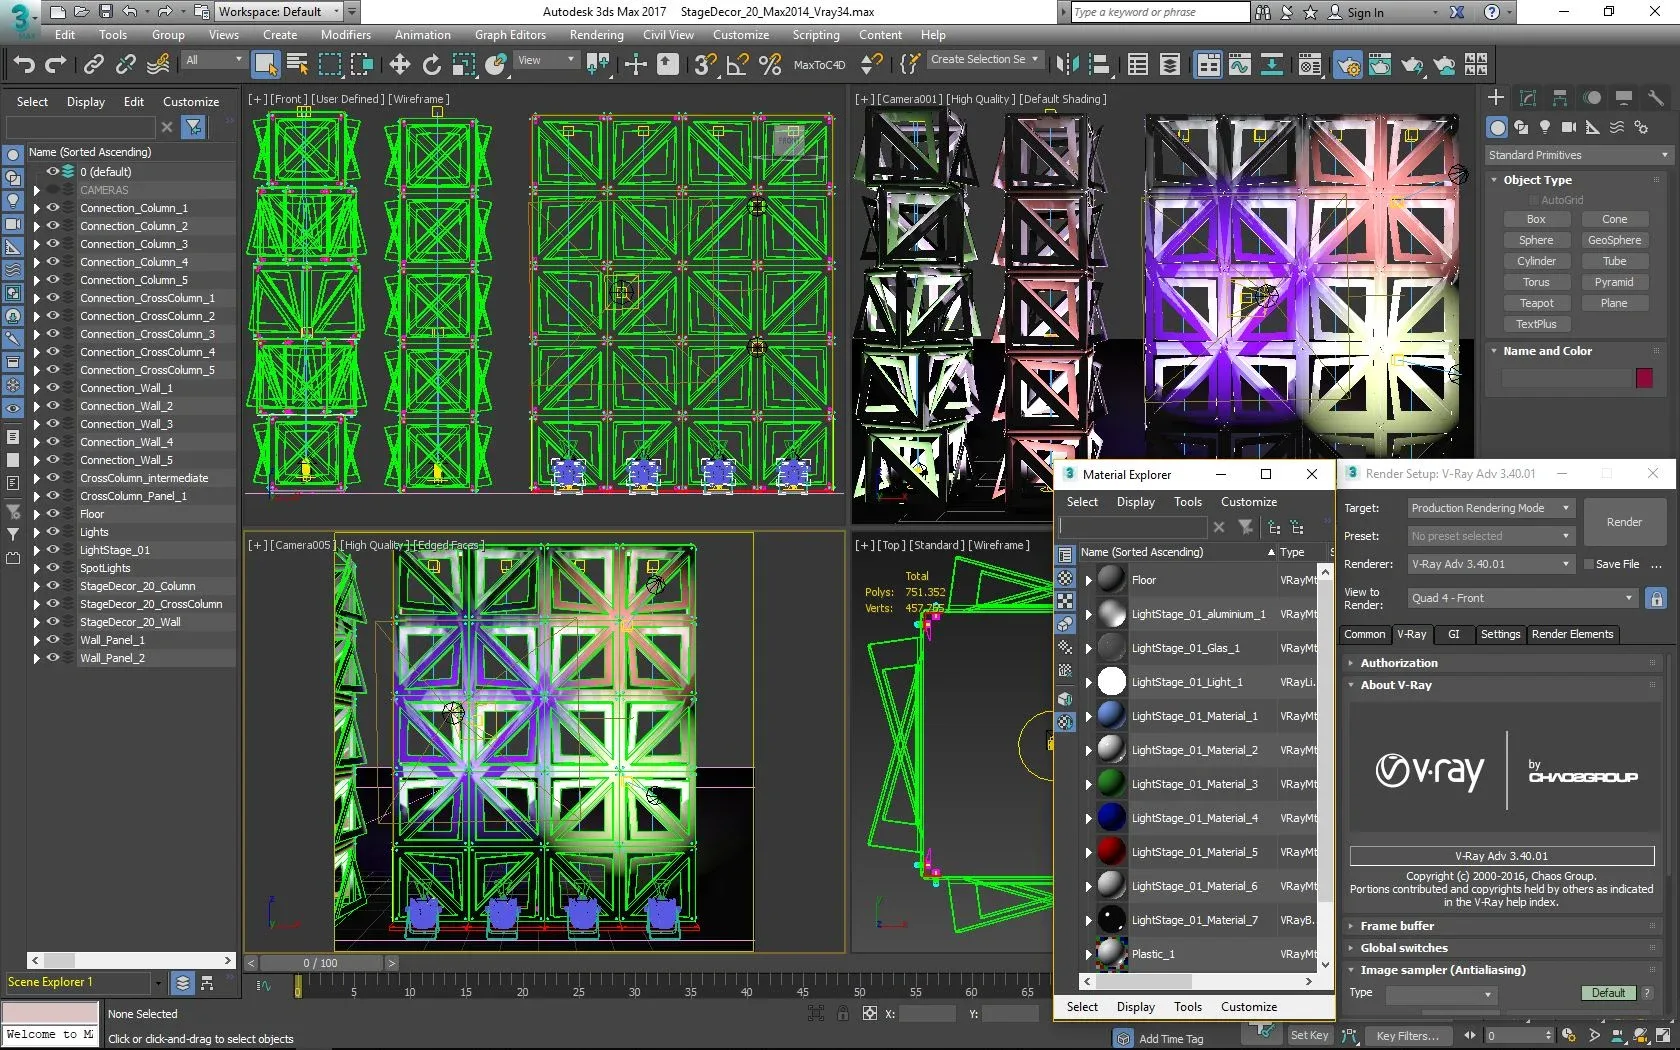Choose the Select and Scale tool

tap(464, 65)
